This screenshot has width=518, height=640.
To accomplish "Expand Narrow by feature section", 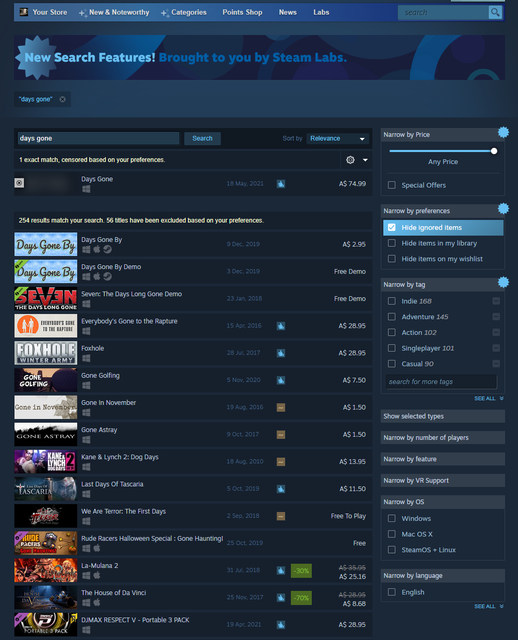I will tap(442, 459).
